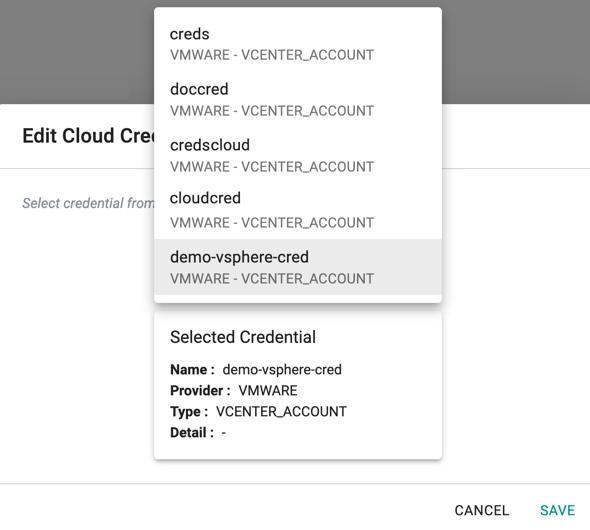
Task: Click the name value demo-vsphere-cred in details
Action: pos(282,369)
